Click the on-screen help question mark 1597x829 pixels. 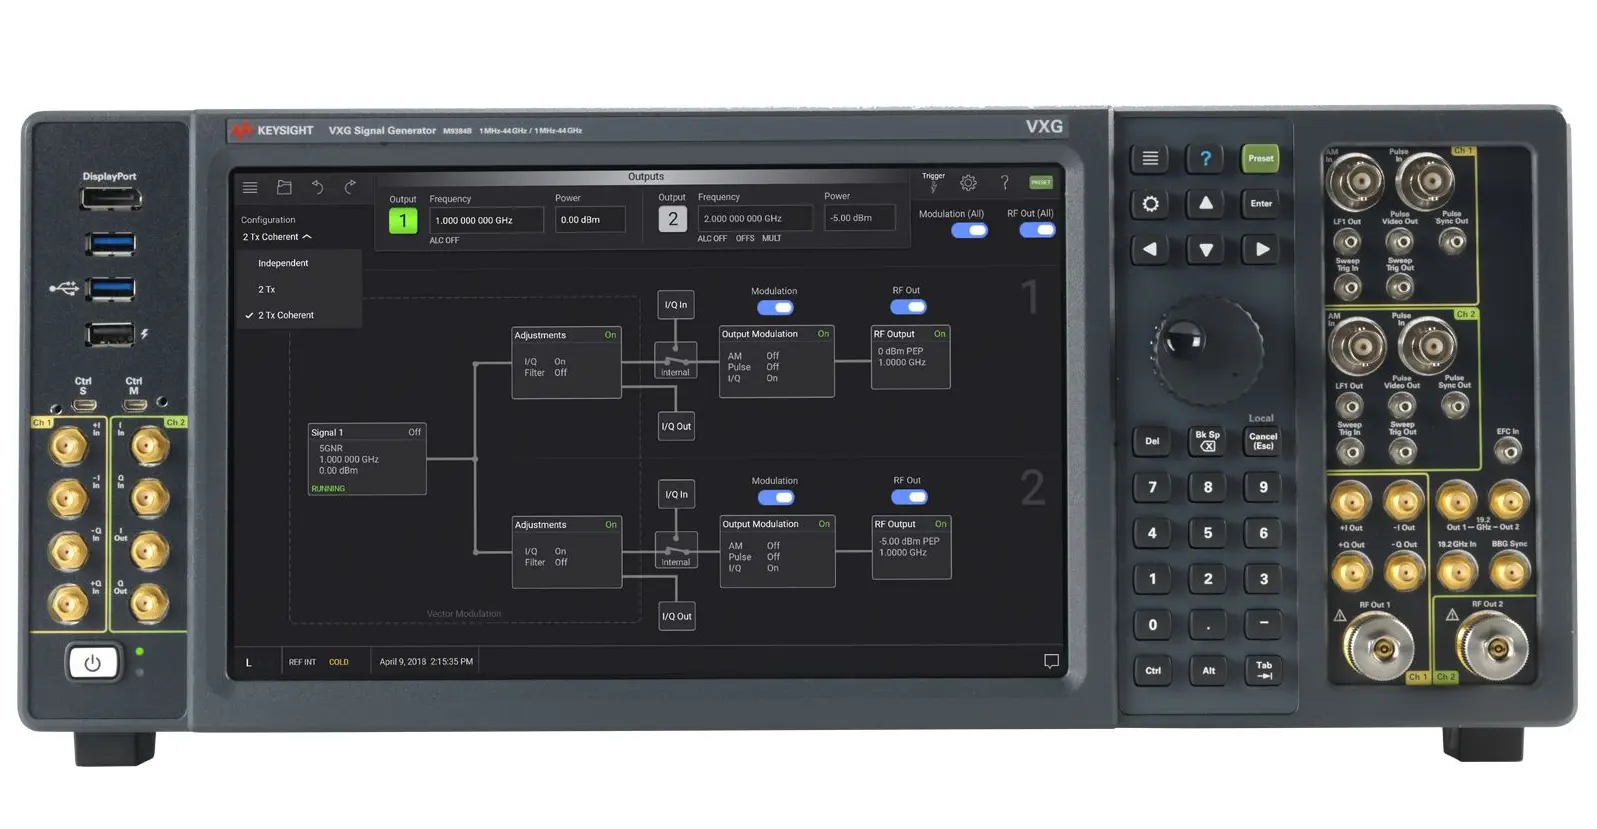1004,183
